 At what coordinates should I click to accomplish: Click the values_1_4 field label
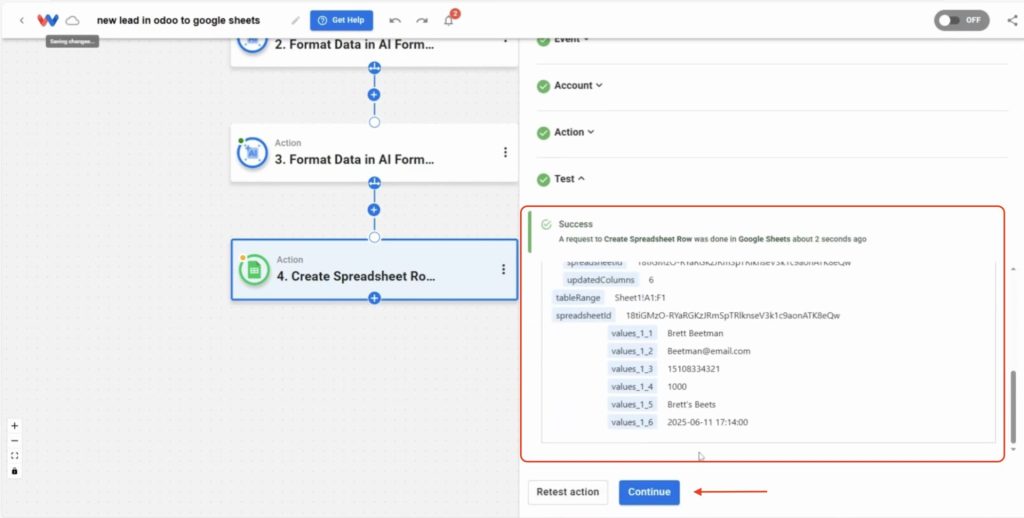coord(632,387)
